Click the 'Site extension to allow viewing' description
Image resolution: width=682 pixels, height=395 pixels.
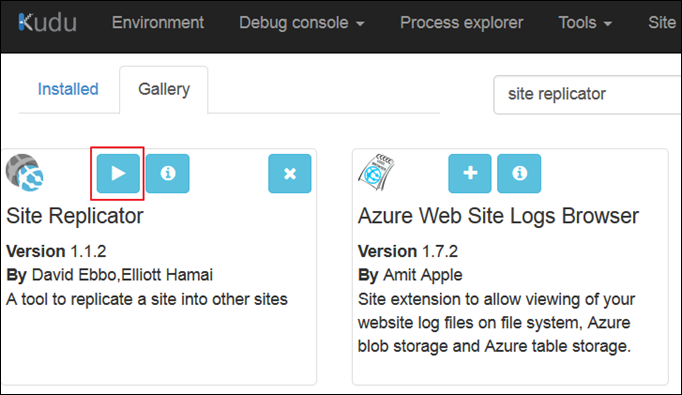pos(496,323)
